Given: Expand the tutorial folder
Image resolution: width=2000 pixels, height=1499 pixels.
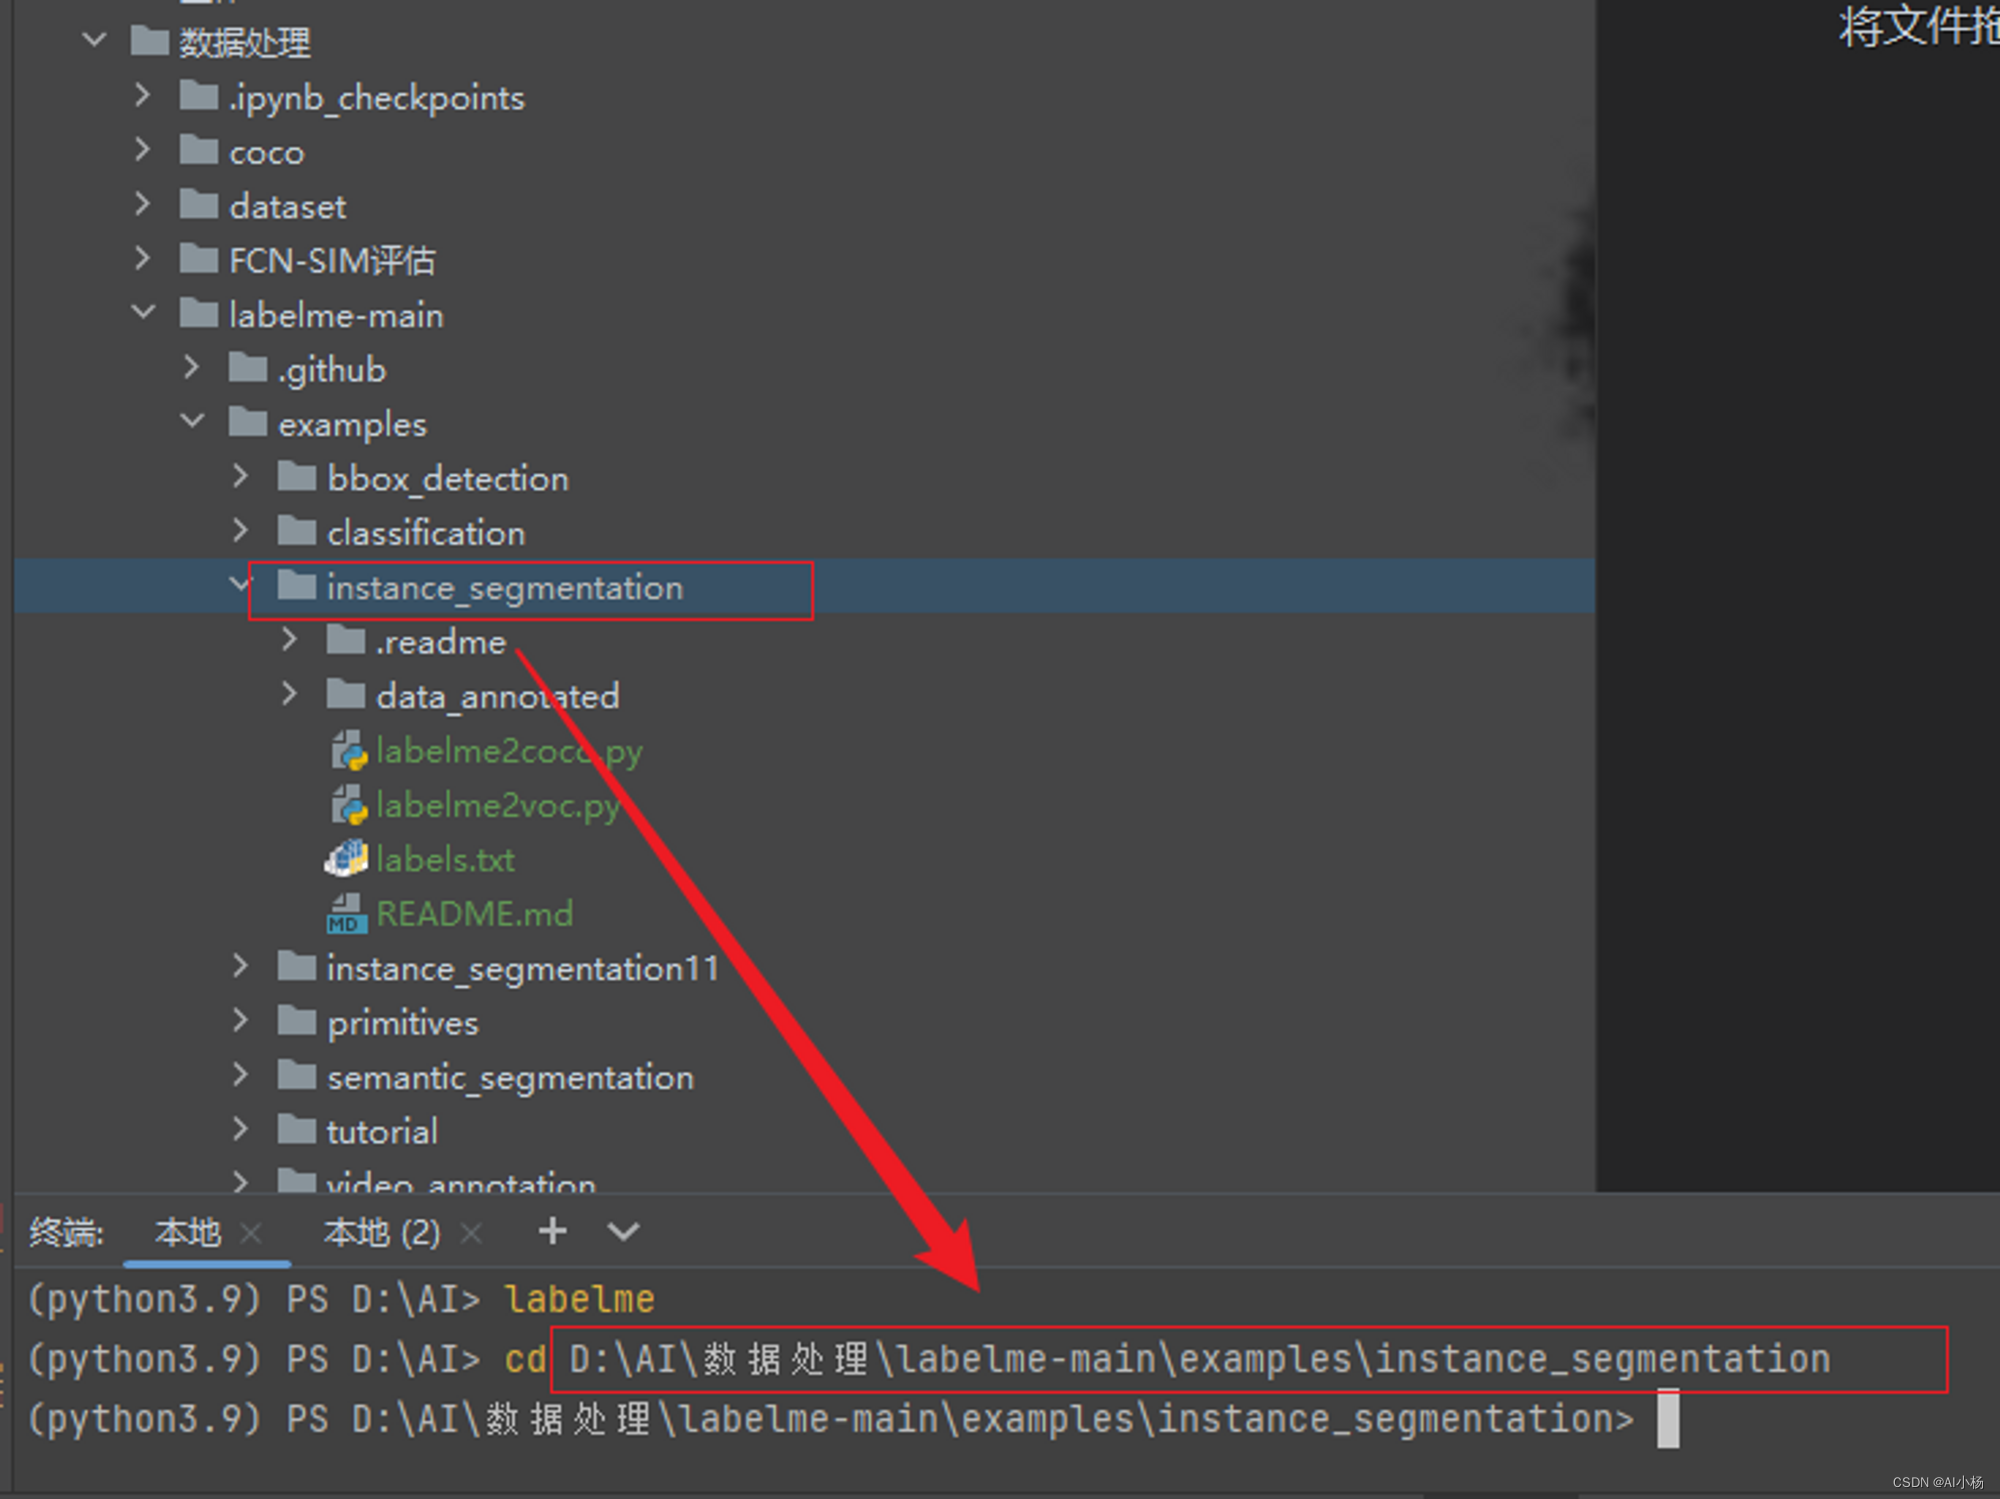Looking at the screenshot, I should (240, 1129).
